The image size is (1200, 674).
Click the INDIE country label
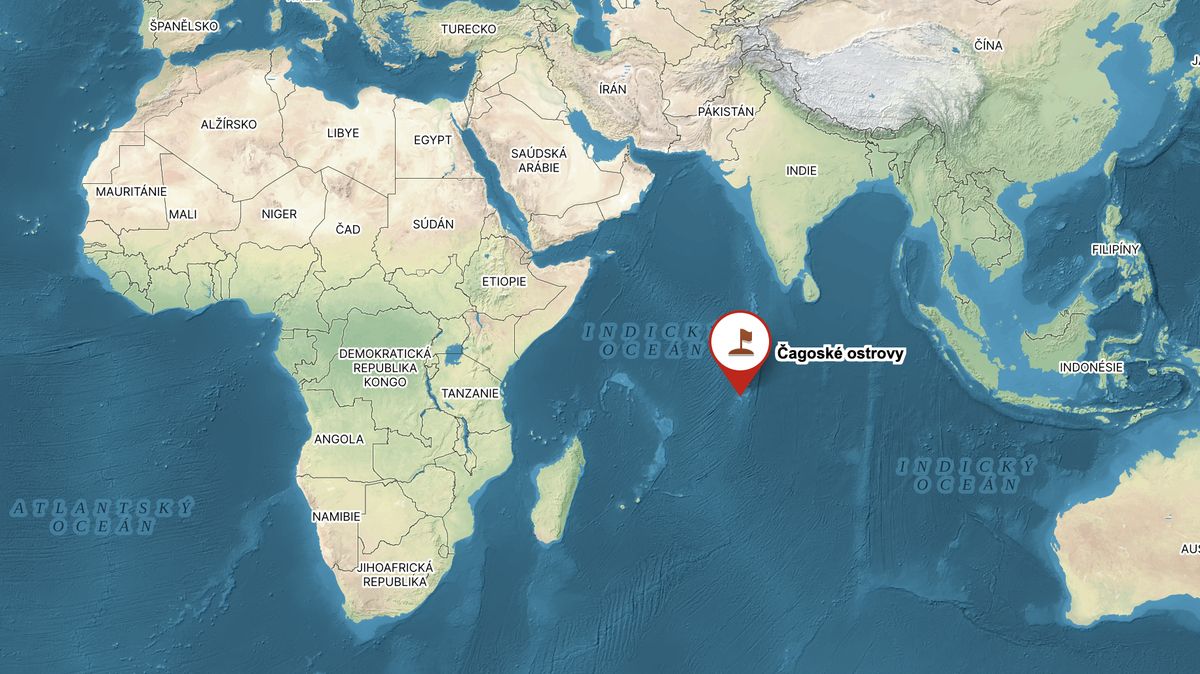tap(801, 171)
